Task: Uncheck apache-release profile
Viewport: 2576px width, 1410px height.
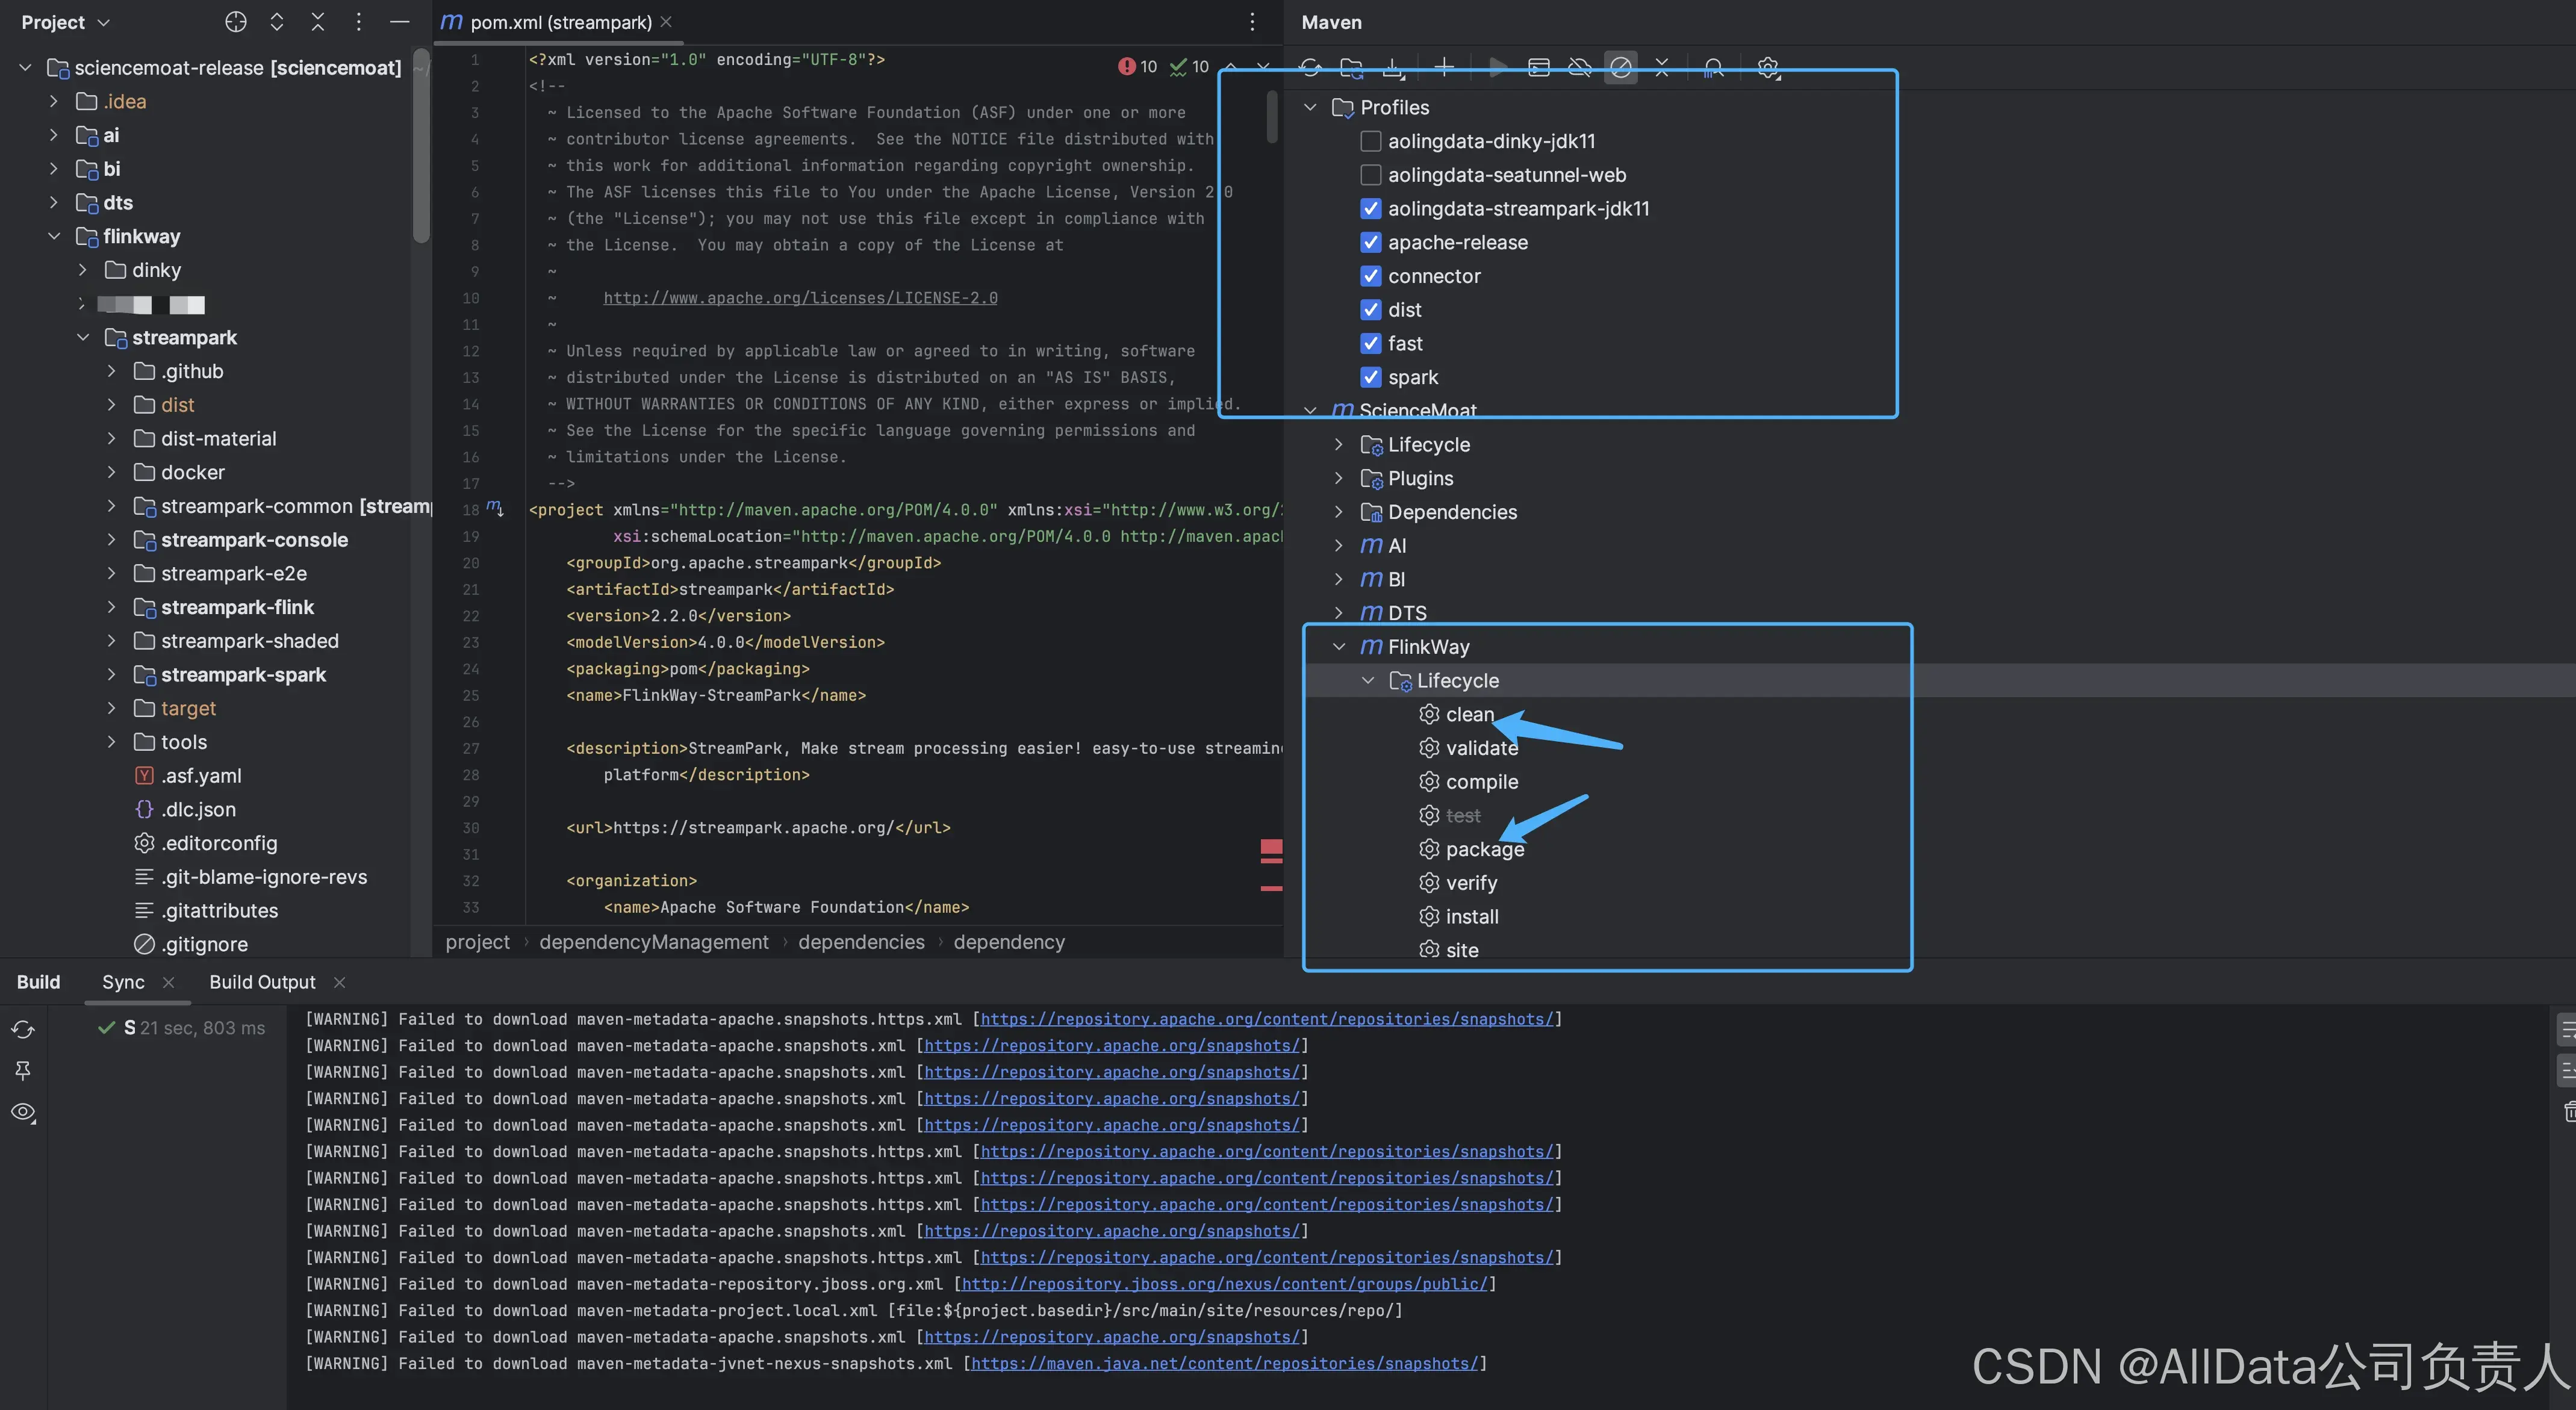Action: pos(1371,242)
